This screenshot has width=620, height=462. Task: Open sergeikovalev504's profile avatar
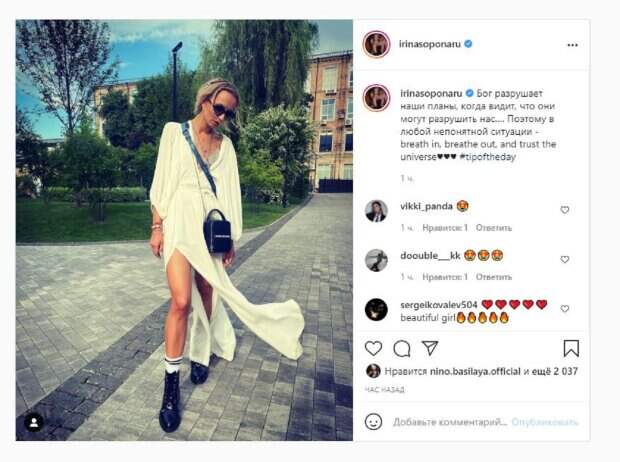(376, 309)
